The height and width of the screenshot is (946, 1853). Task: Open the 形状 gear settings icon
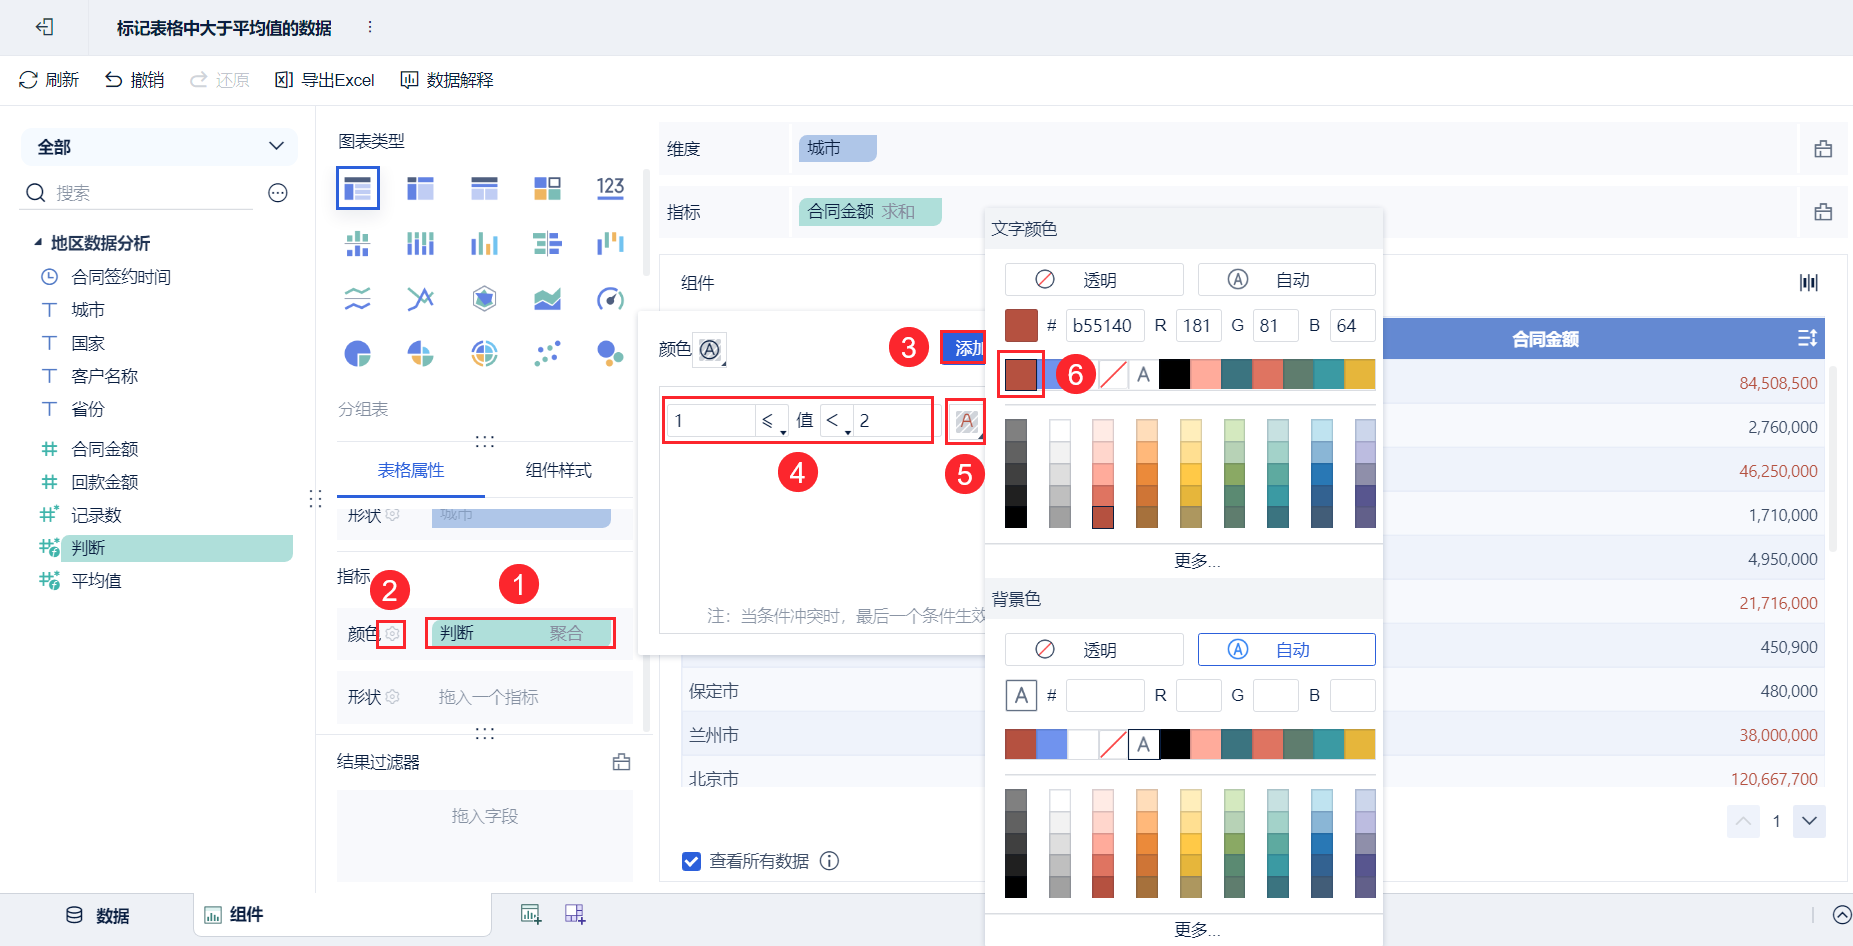point(392,697)
